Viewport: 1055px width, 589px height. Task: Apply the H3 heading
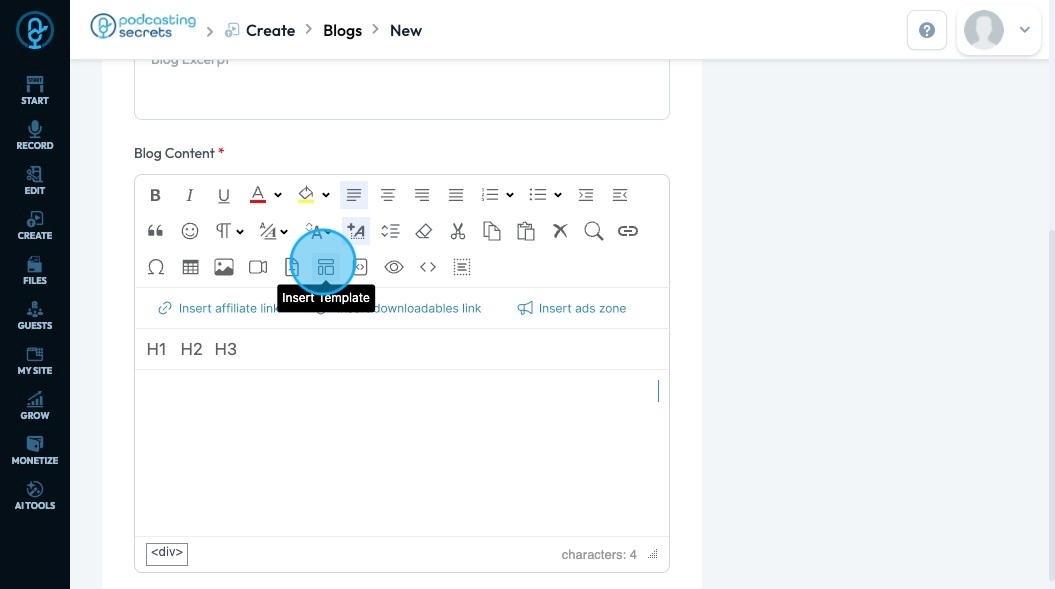(x=225, y=349)
